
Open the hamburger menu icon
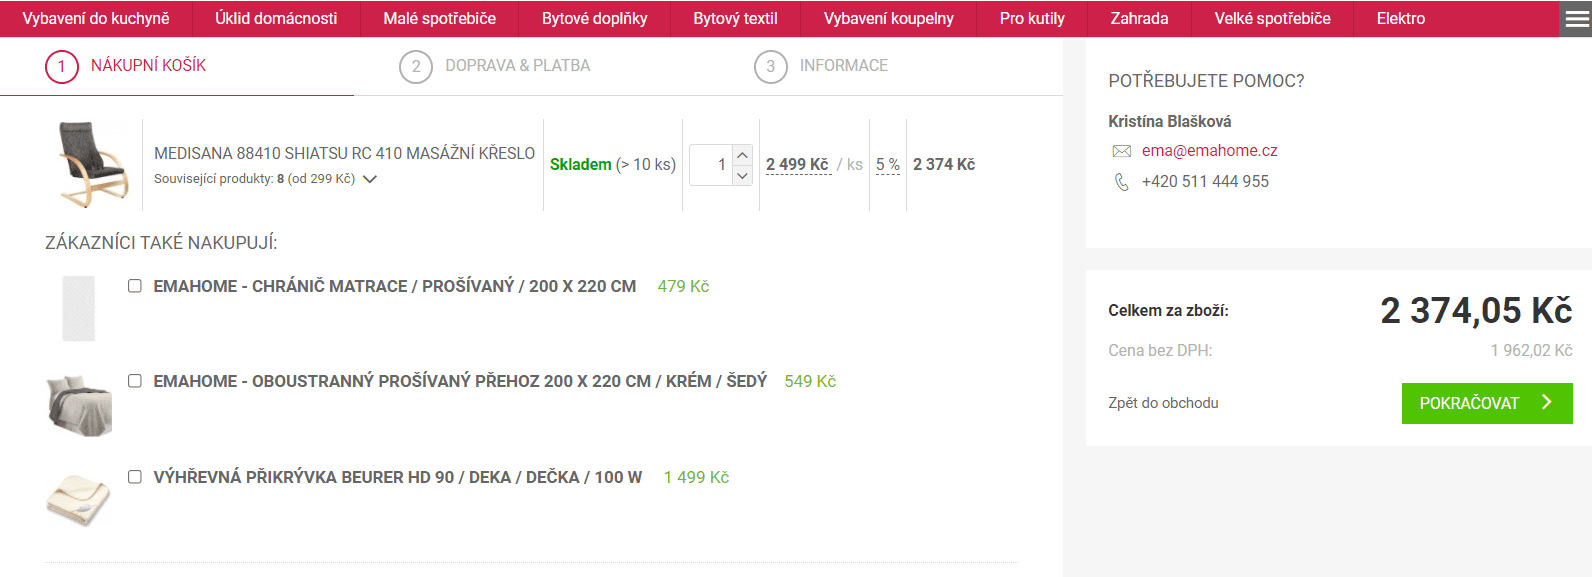point(1577,19)
